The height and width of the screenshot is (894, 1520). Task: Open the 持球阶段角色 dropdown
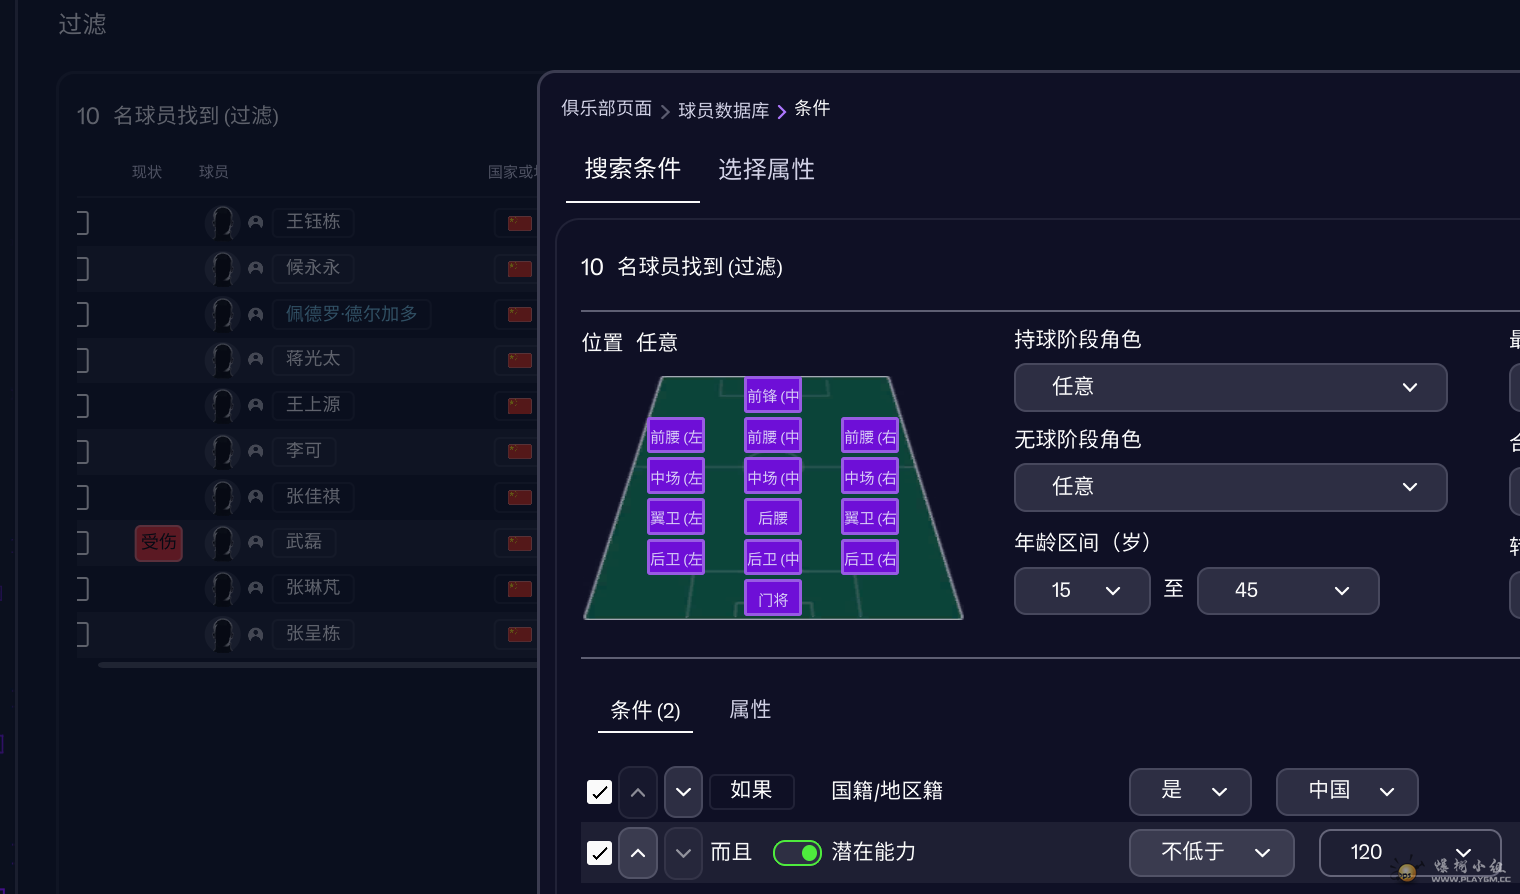[x=1230, y=387]
